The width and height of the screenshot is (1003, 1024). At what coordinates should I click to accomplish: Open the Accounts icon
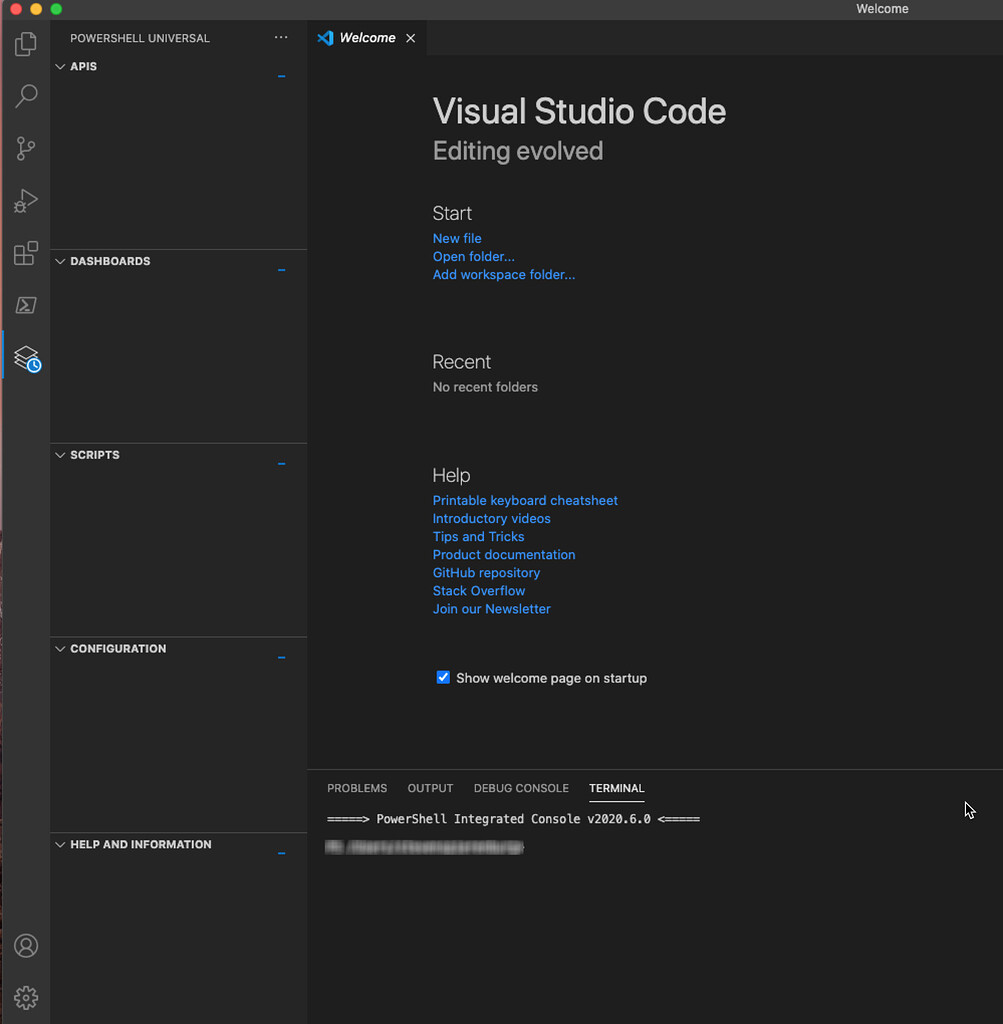(25, 945)
